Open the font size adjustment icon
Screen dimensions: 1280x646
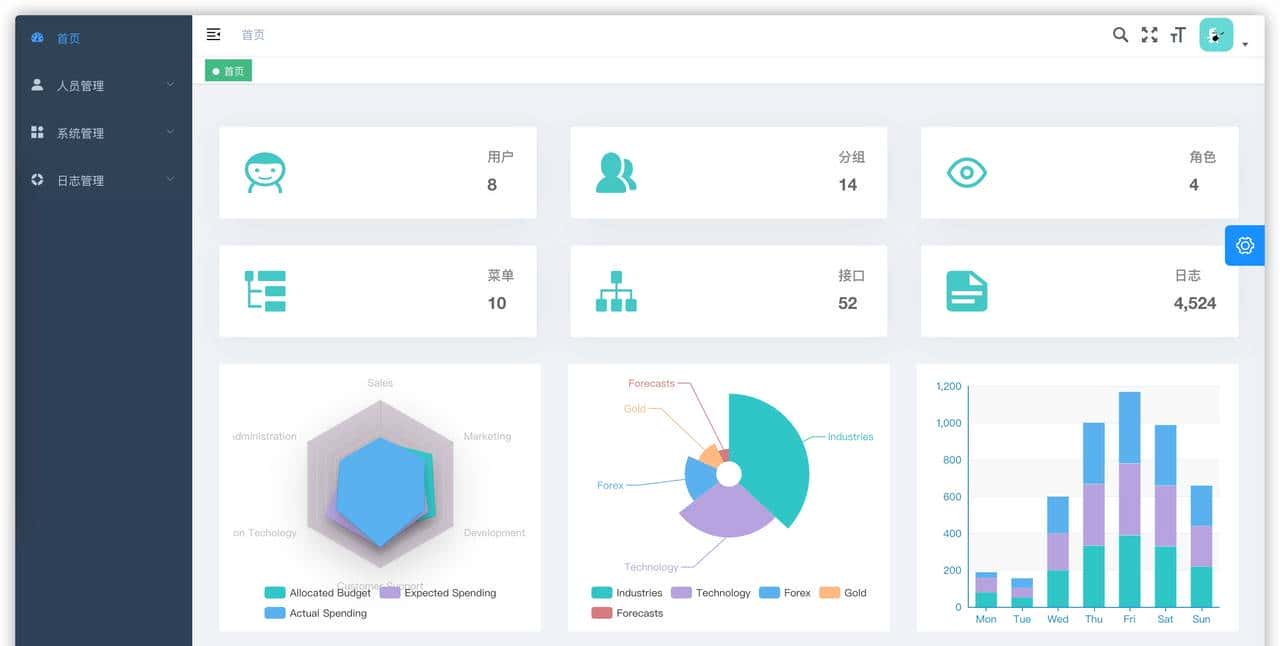click(x=1178, y=35)
